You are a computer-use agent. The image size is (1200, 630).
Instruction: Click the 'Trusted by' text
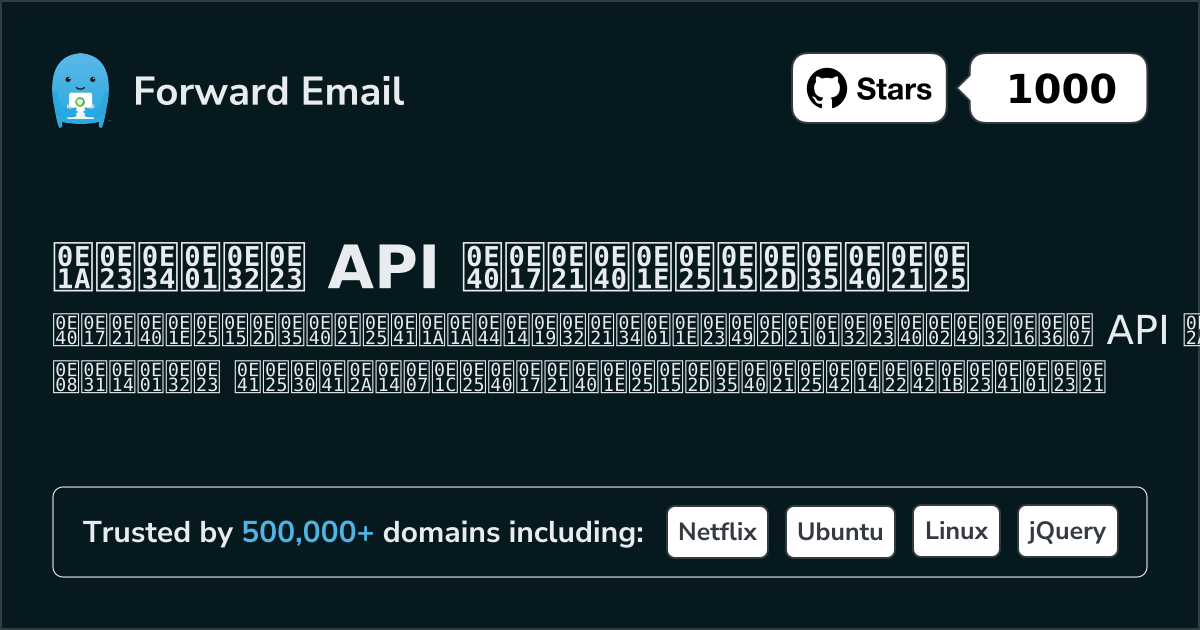(157, 533)
